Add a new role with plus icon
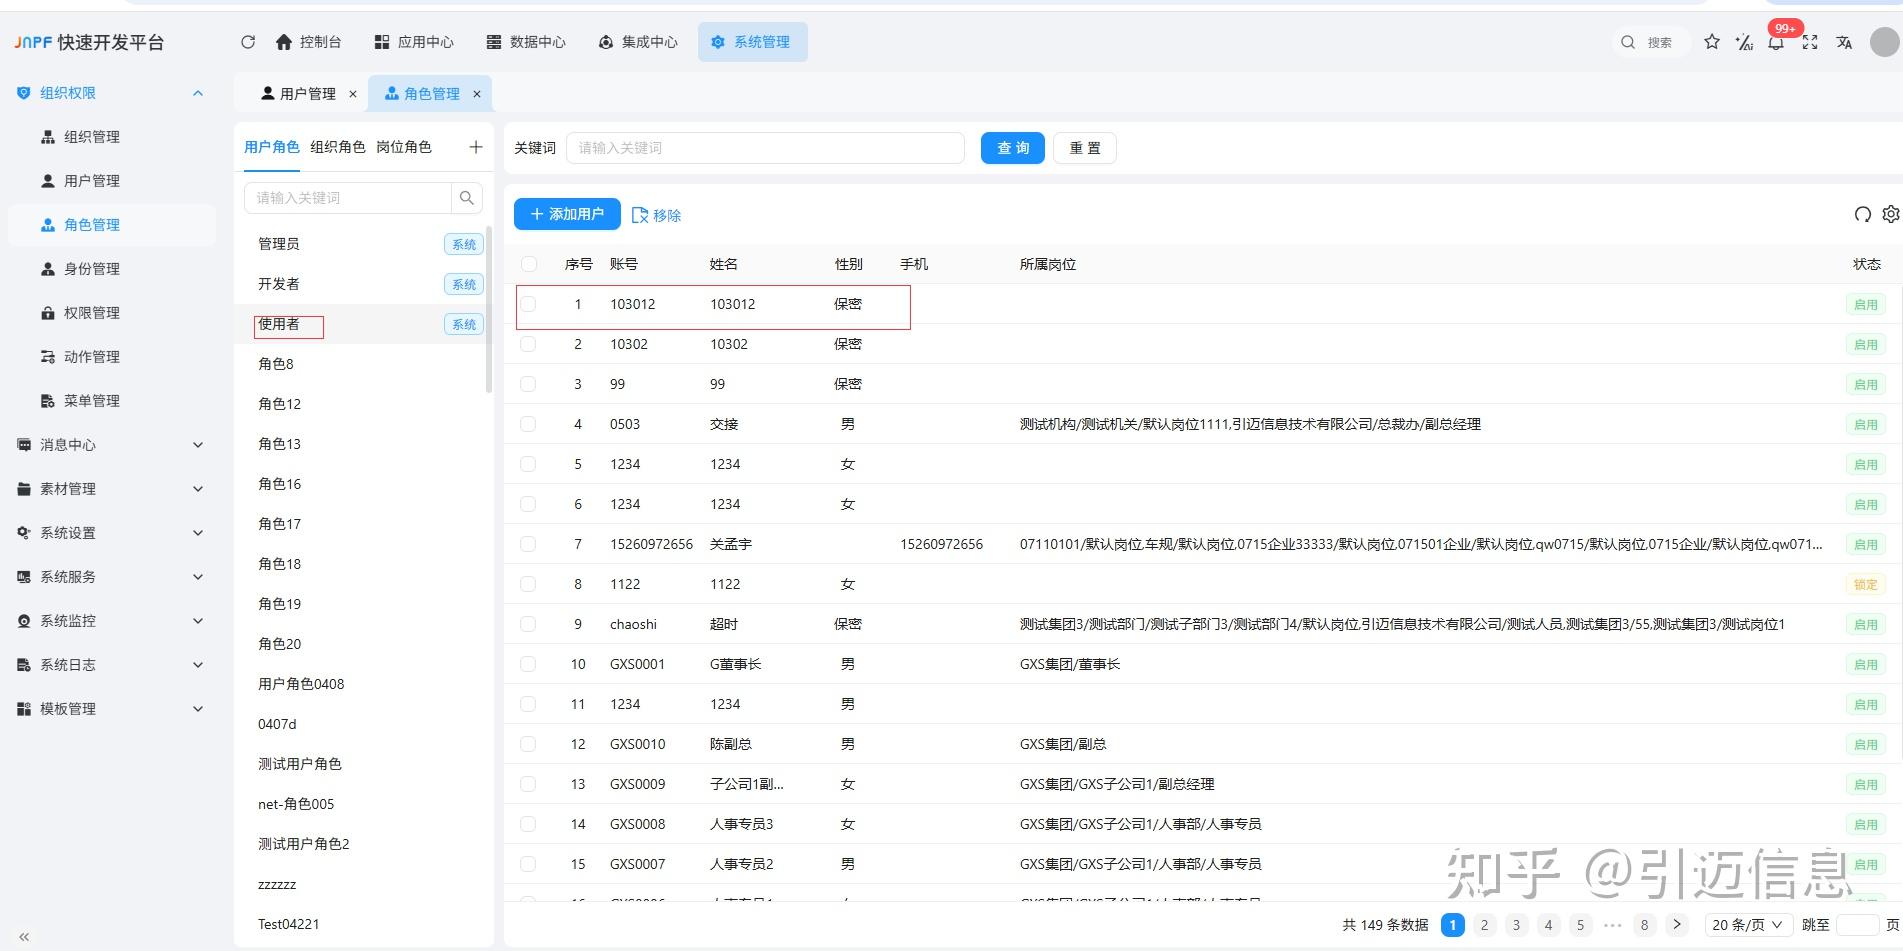The image size is (1903, 951). pyautogui.click(x=476, y=147)
